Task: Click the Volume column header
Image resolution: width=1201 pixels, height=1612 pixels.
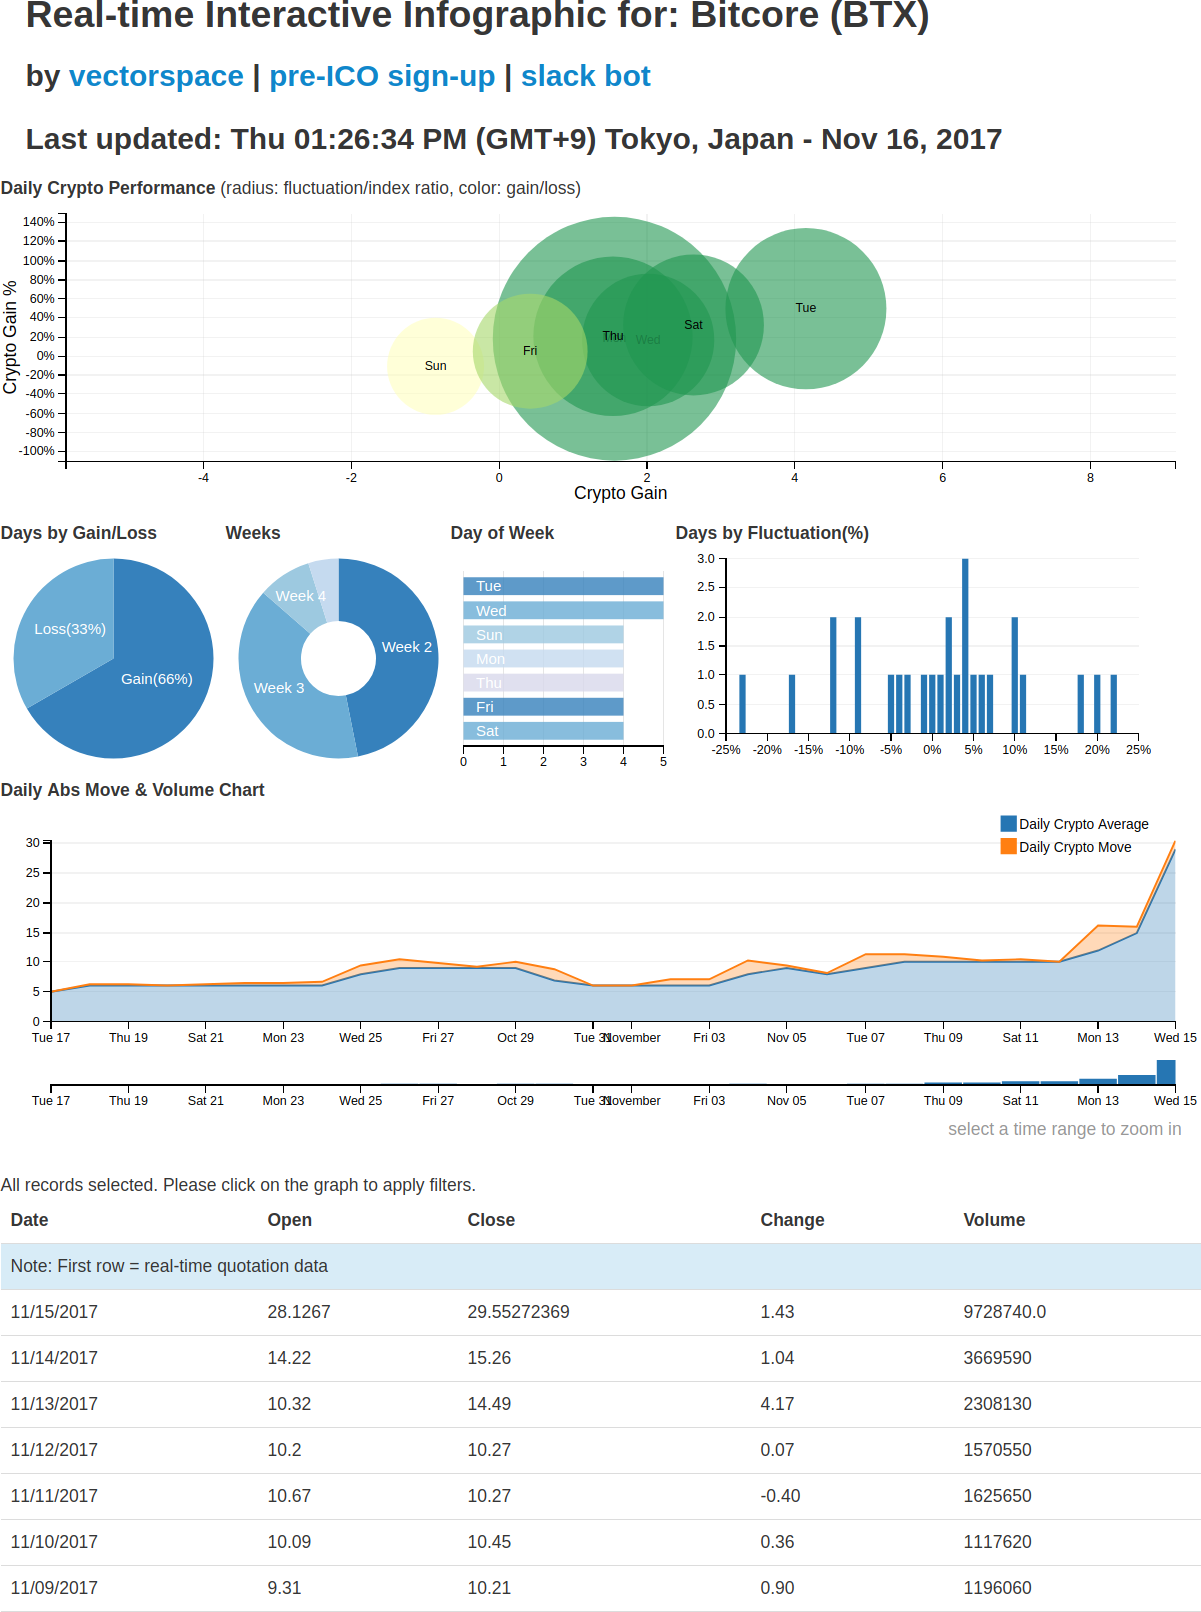Action: pyautogui.click(x=994, y=1220)
